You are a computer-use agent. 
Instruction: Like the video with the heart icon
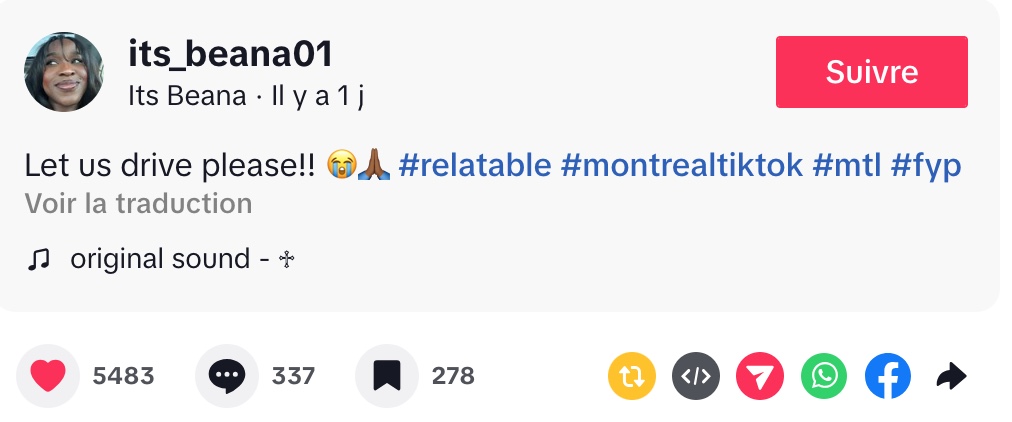coord(48,376)
